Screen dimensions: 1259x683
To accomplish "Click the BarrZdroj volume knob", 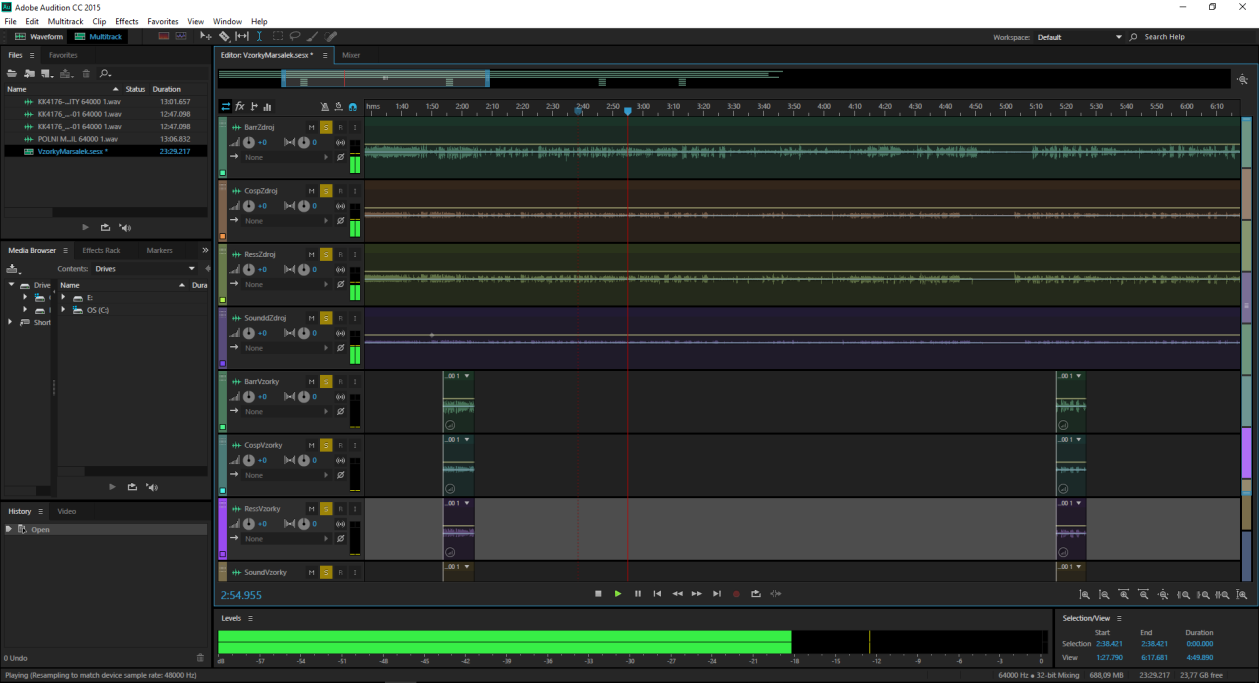I will click(x=249, y=142).
